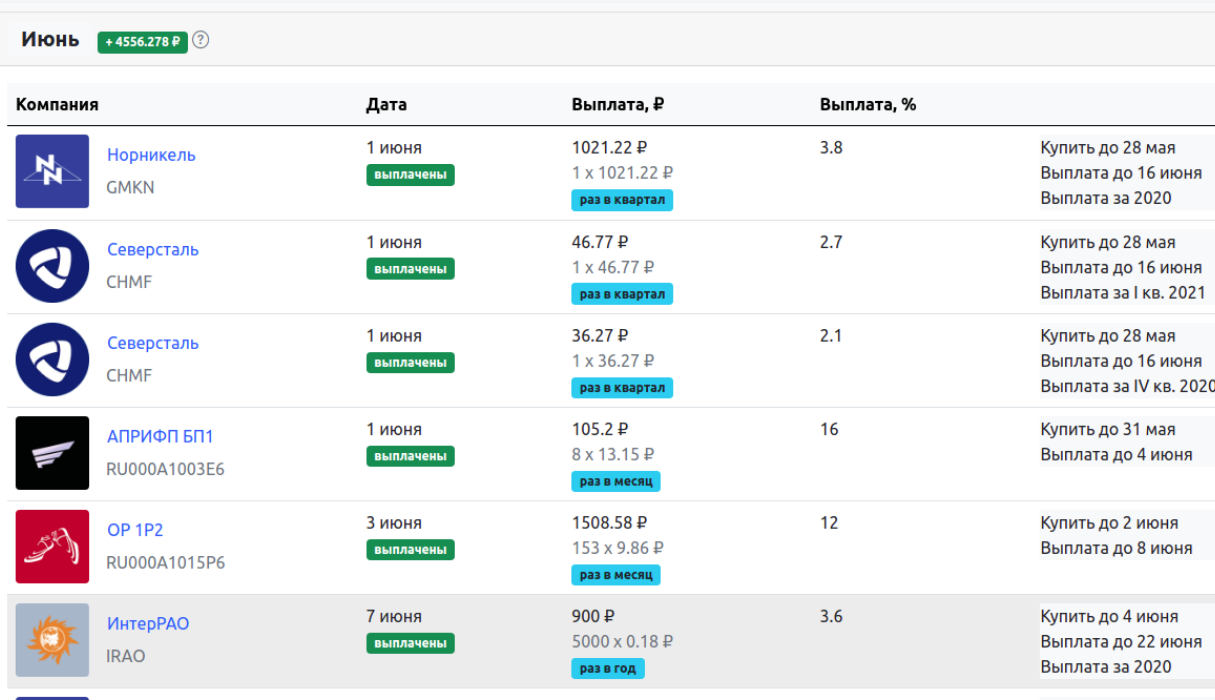This screenshot has width=1215, height=700.
Task: Open the АПРИФП БП1 link
Action: (160, 436)
